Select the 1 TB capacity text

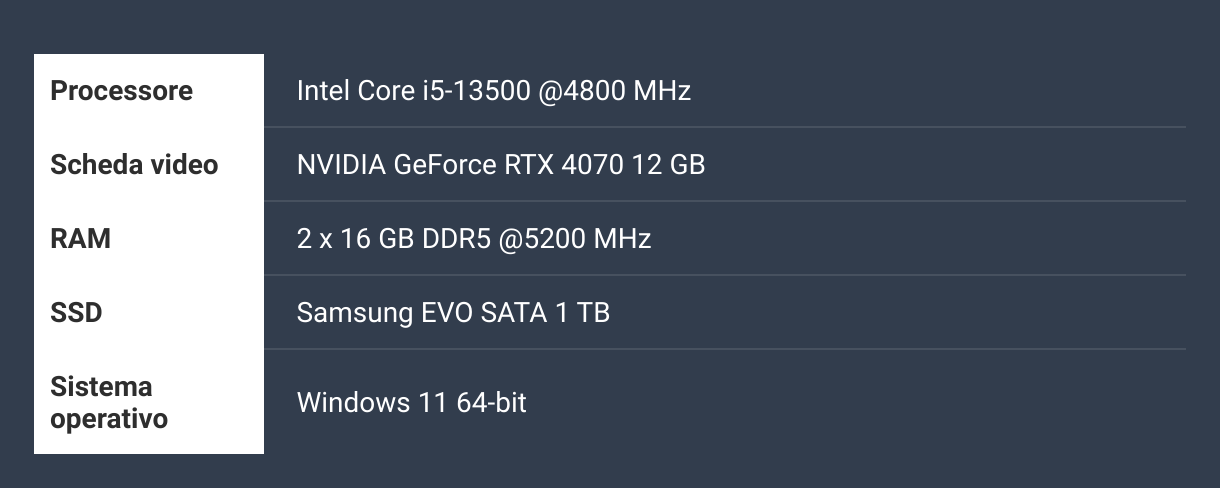(582, 313)
